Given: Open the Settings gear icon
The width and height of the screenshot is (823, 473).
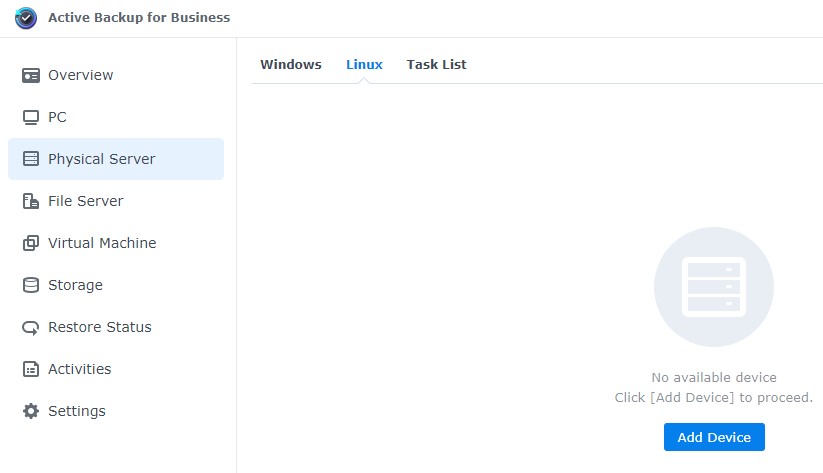Looking at the screenshot, I should [x=30, y=411].
